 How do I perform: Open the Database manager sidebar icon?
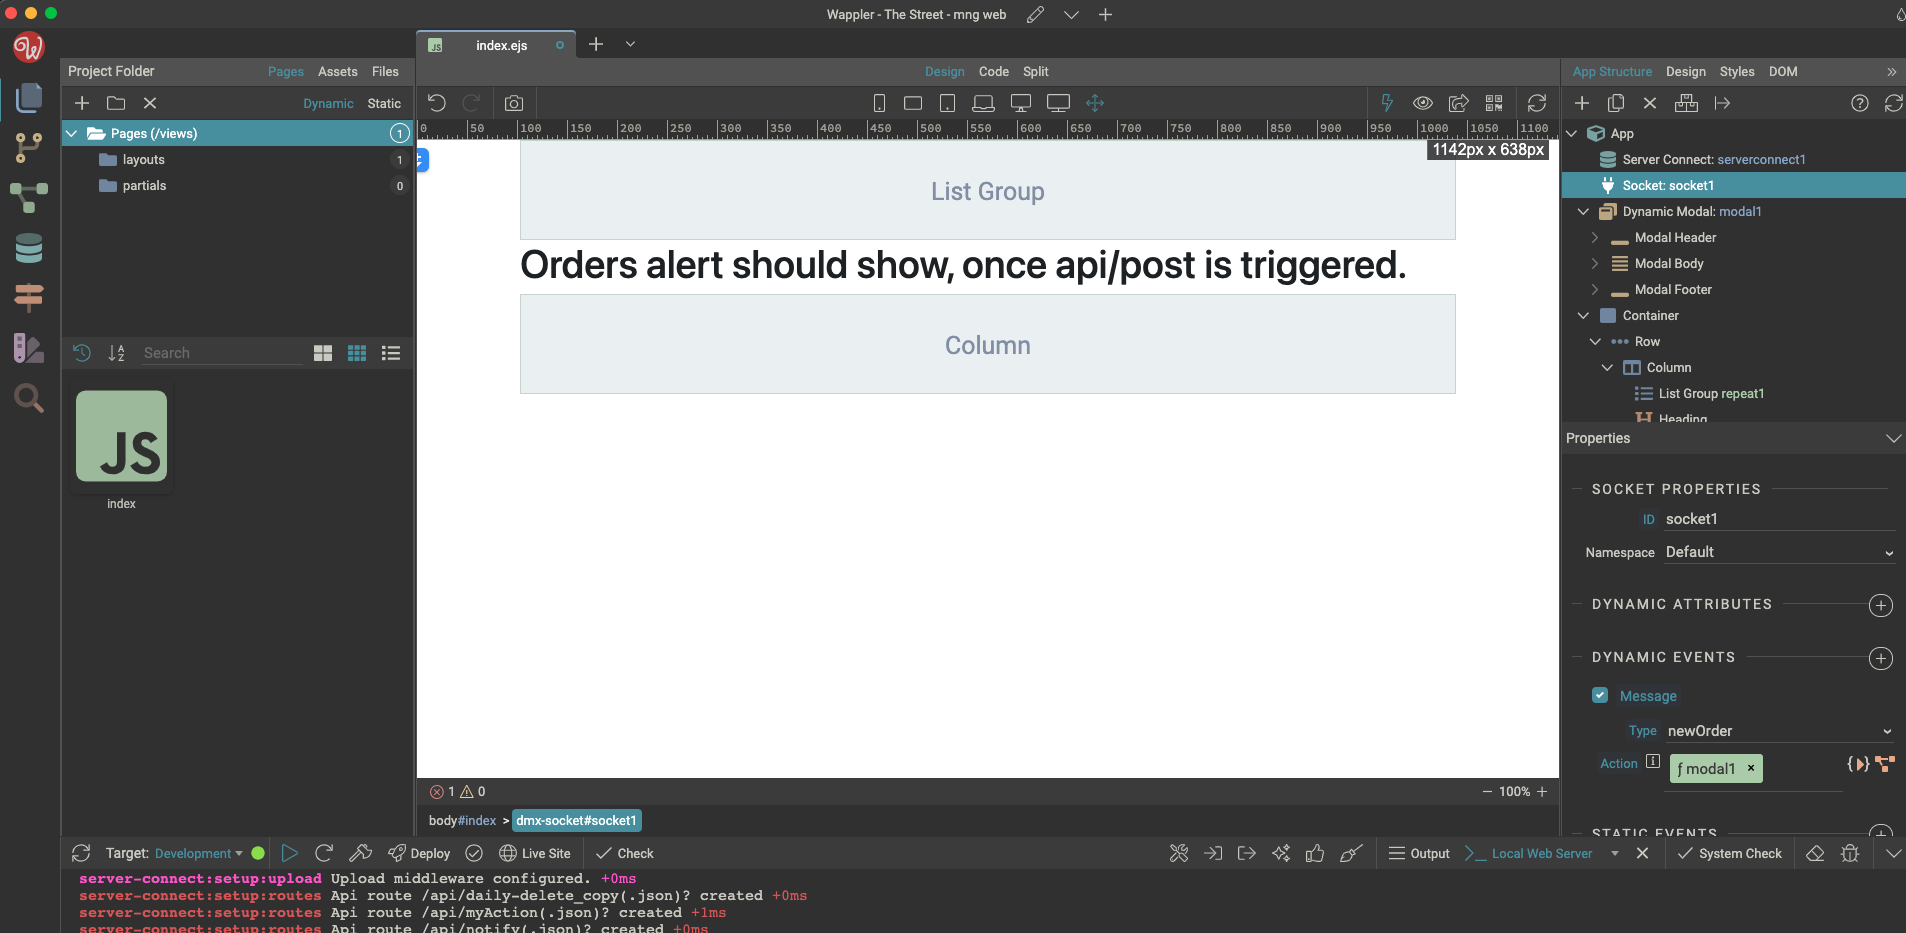[28, 248]
